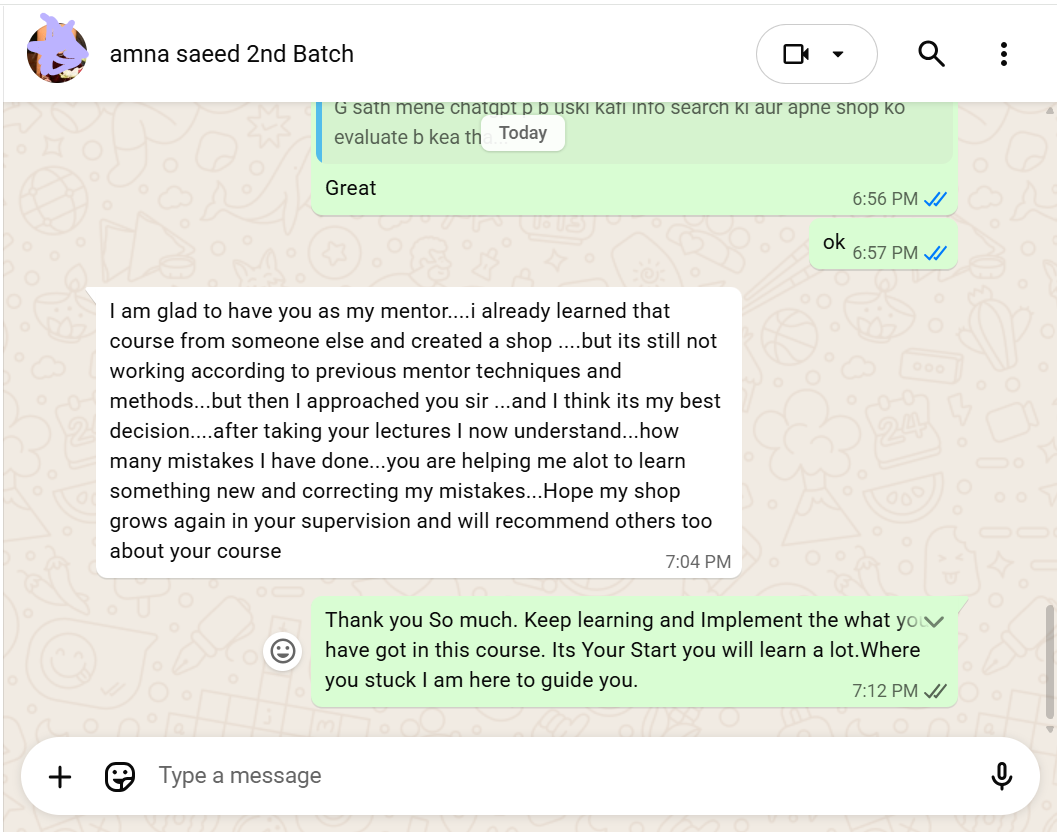Open the video call button
Viewport: 1057px width, 832px height.
(796, 54)
